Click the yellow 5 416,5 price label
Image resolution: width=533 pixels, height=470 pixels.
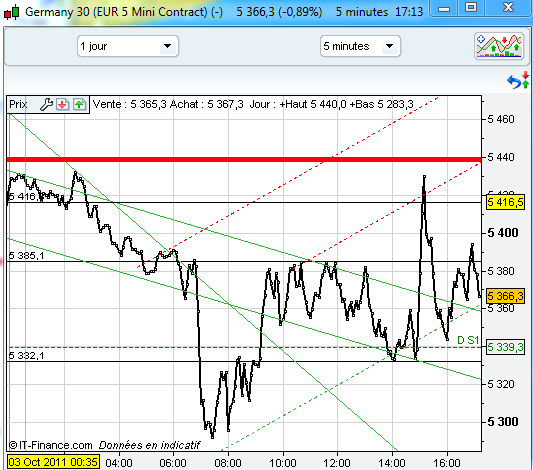click(505, 203)
